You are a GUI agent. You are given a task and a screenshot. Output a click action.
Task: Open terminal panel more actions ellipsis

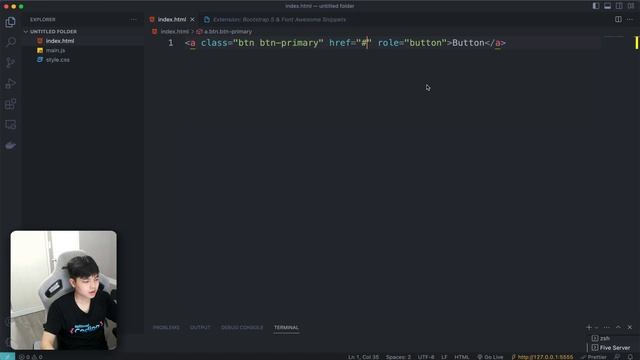tap(607, 327)
